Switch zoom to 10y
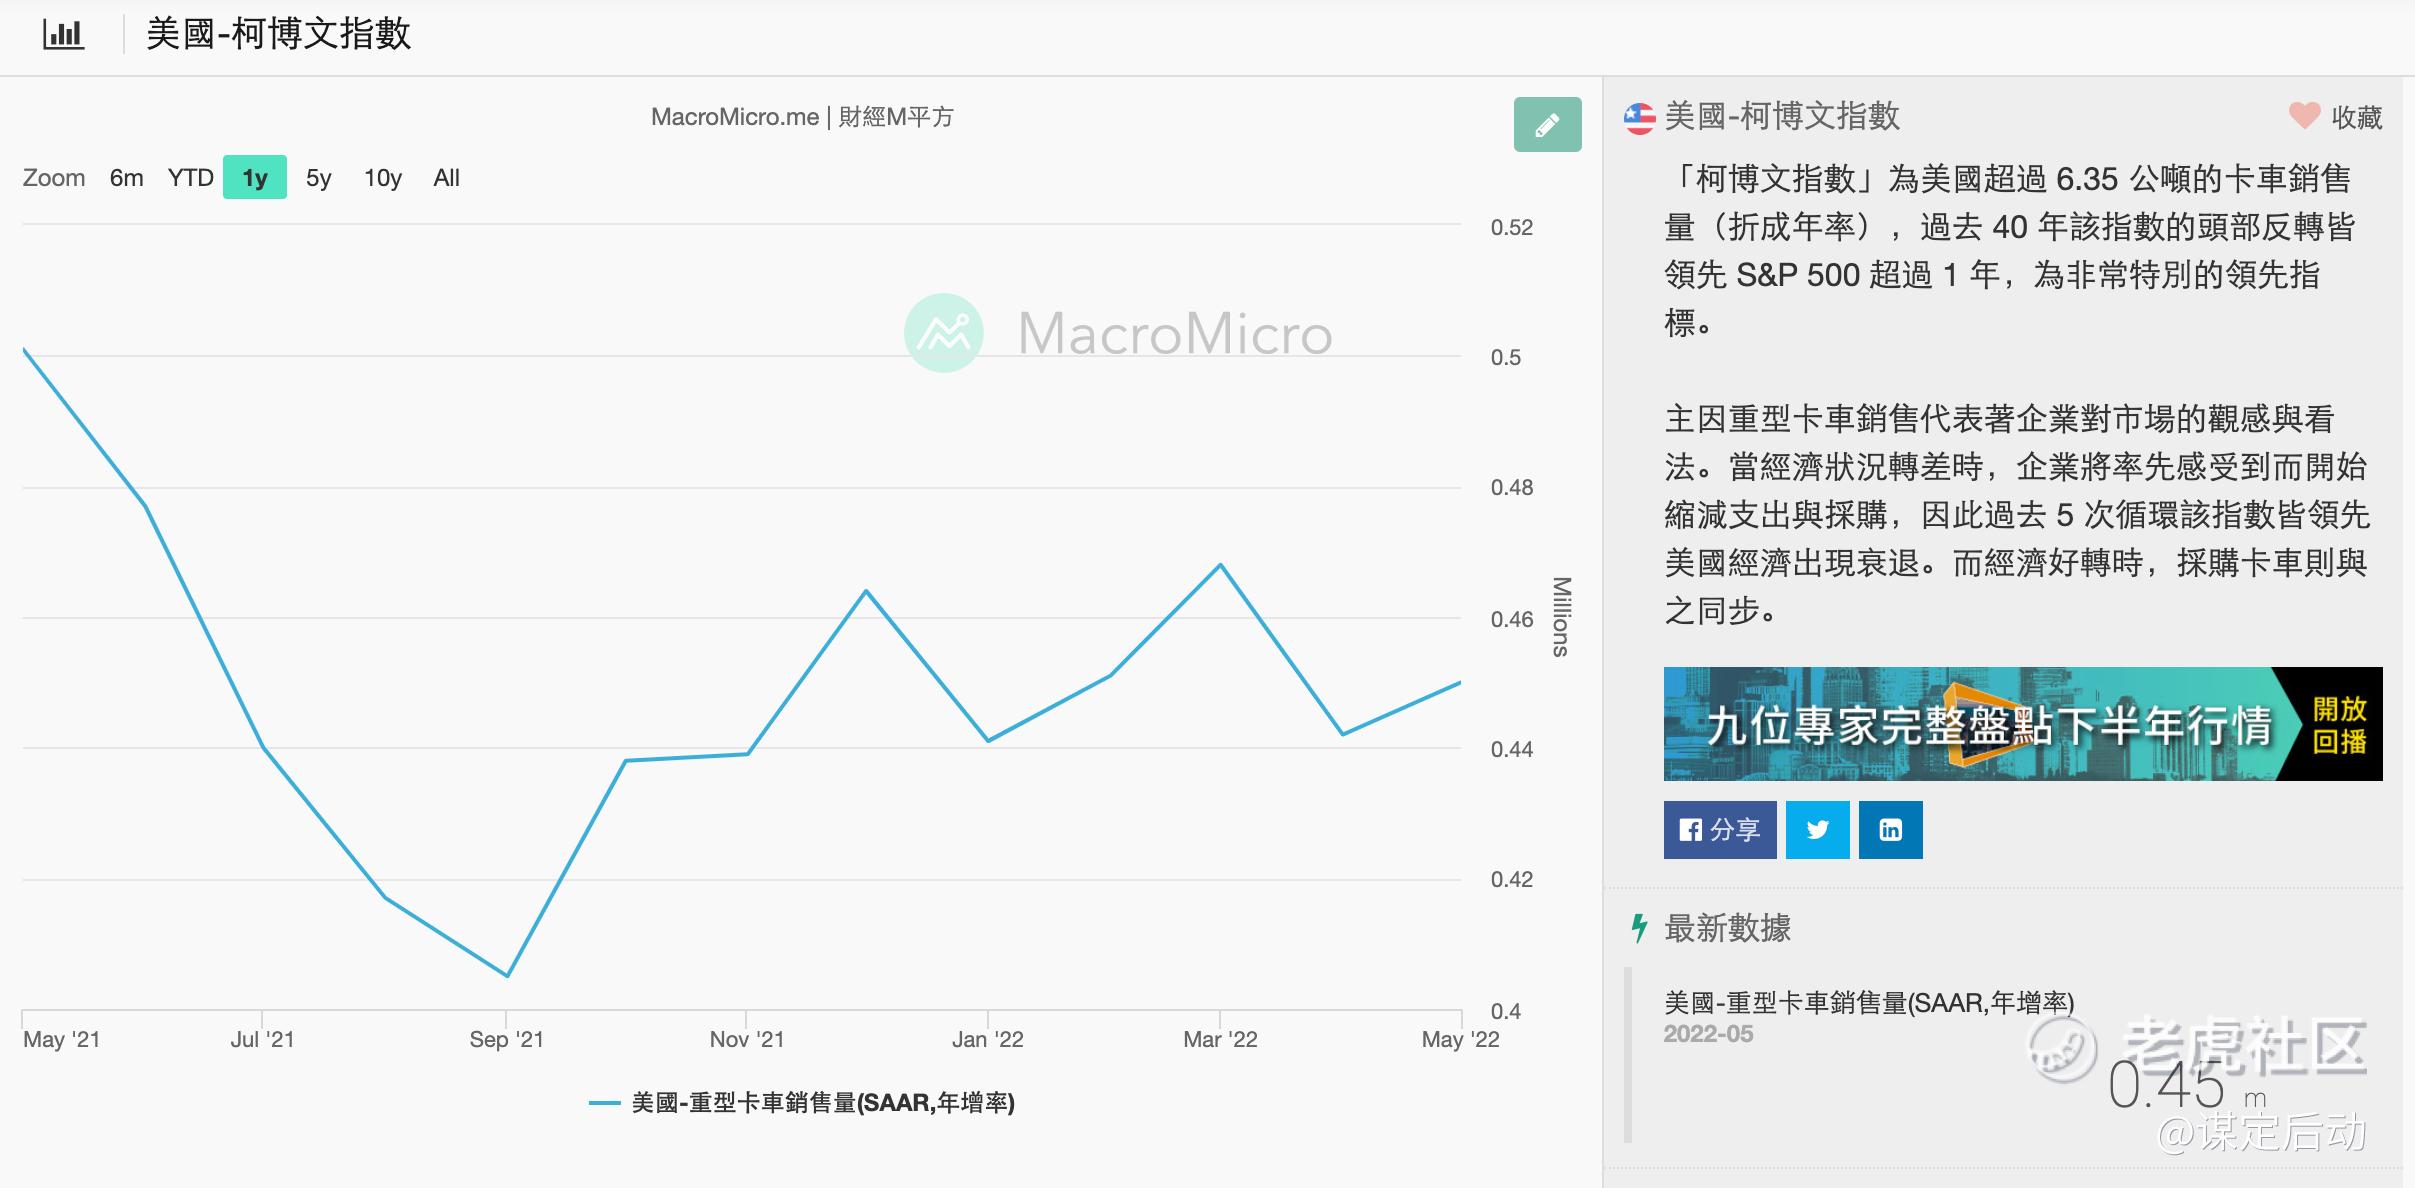 click(x=382, y=178)
